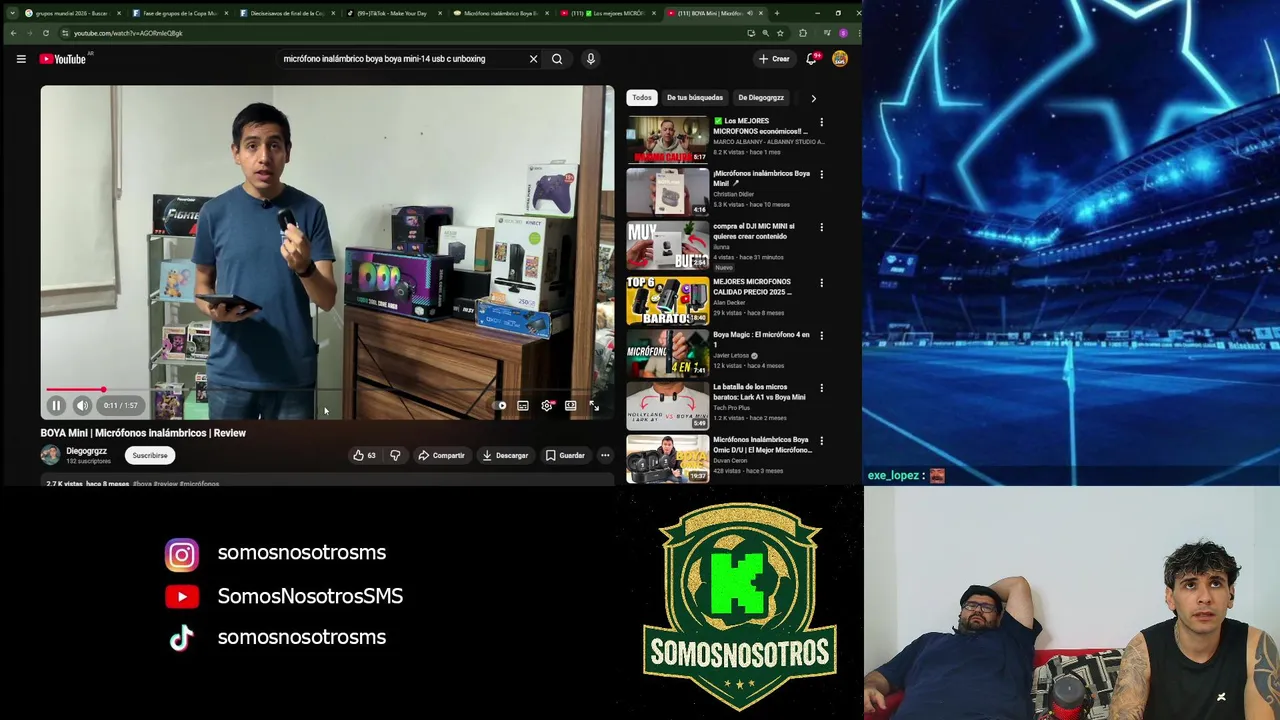The width and height of the screenshot is (1280, 720).
Task: Open options for La batalla de los micros video
Action: click(x=822, y=388)
